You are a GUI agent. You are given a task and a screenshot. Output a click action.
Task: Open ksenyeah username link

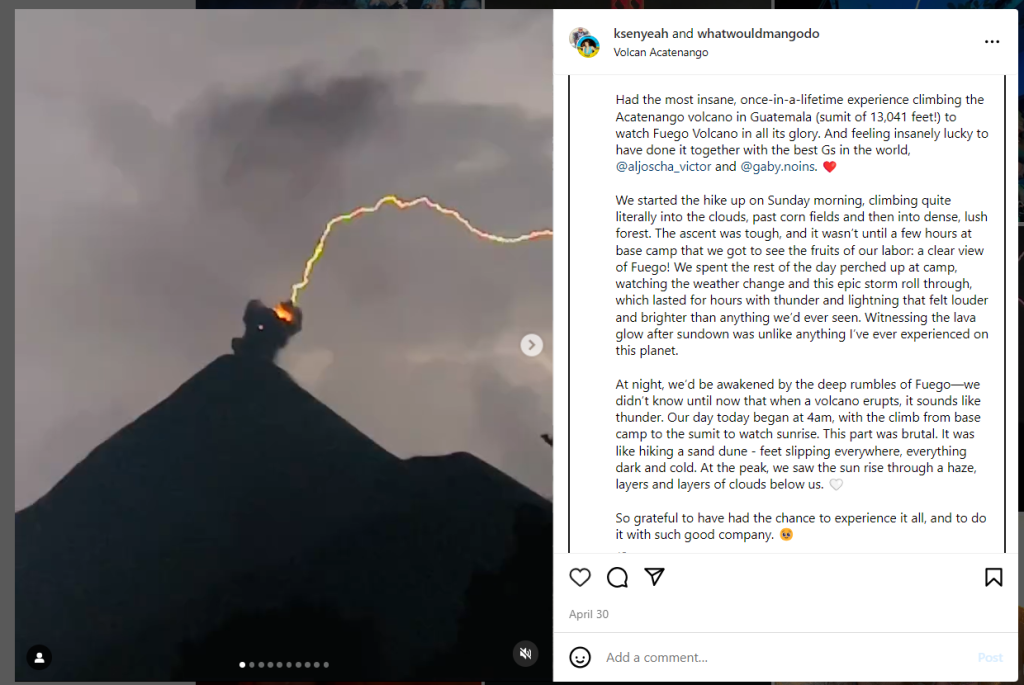click(x=641, y=33)
